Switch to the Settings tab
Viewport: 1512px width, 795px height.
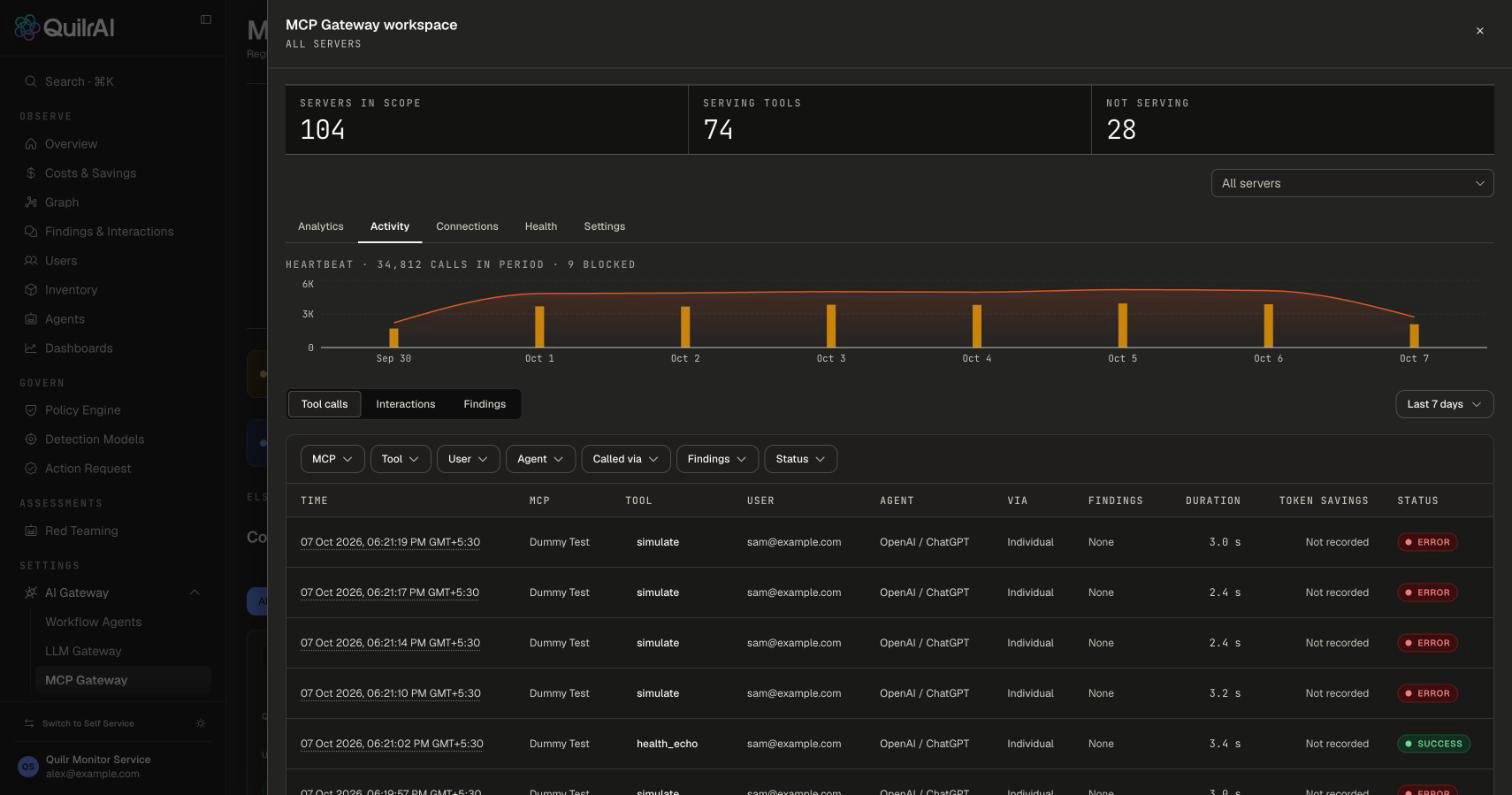604,226
